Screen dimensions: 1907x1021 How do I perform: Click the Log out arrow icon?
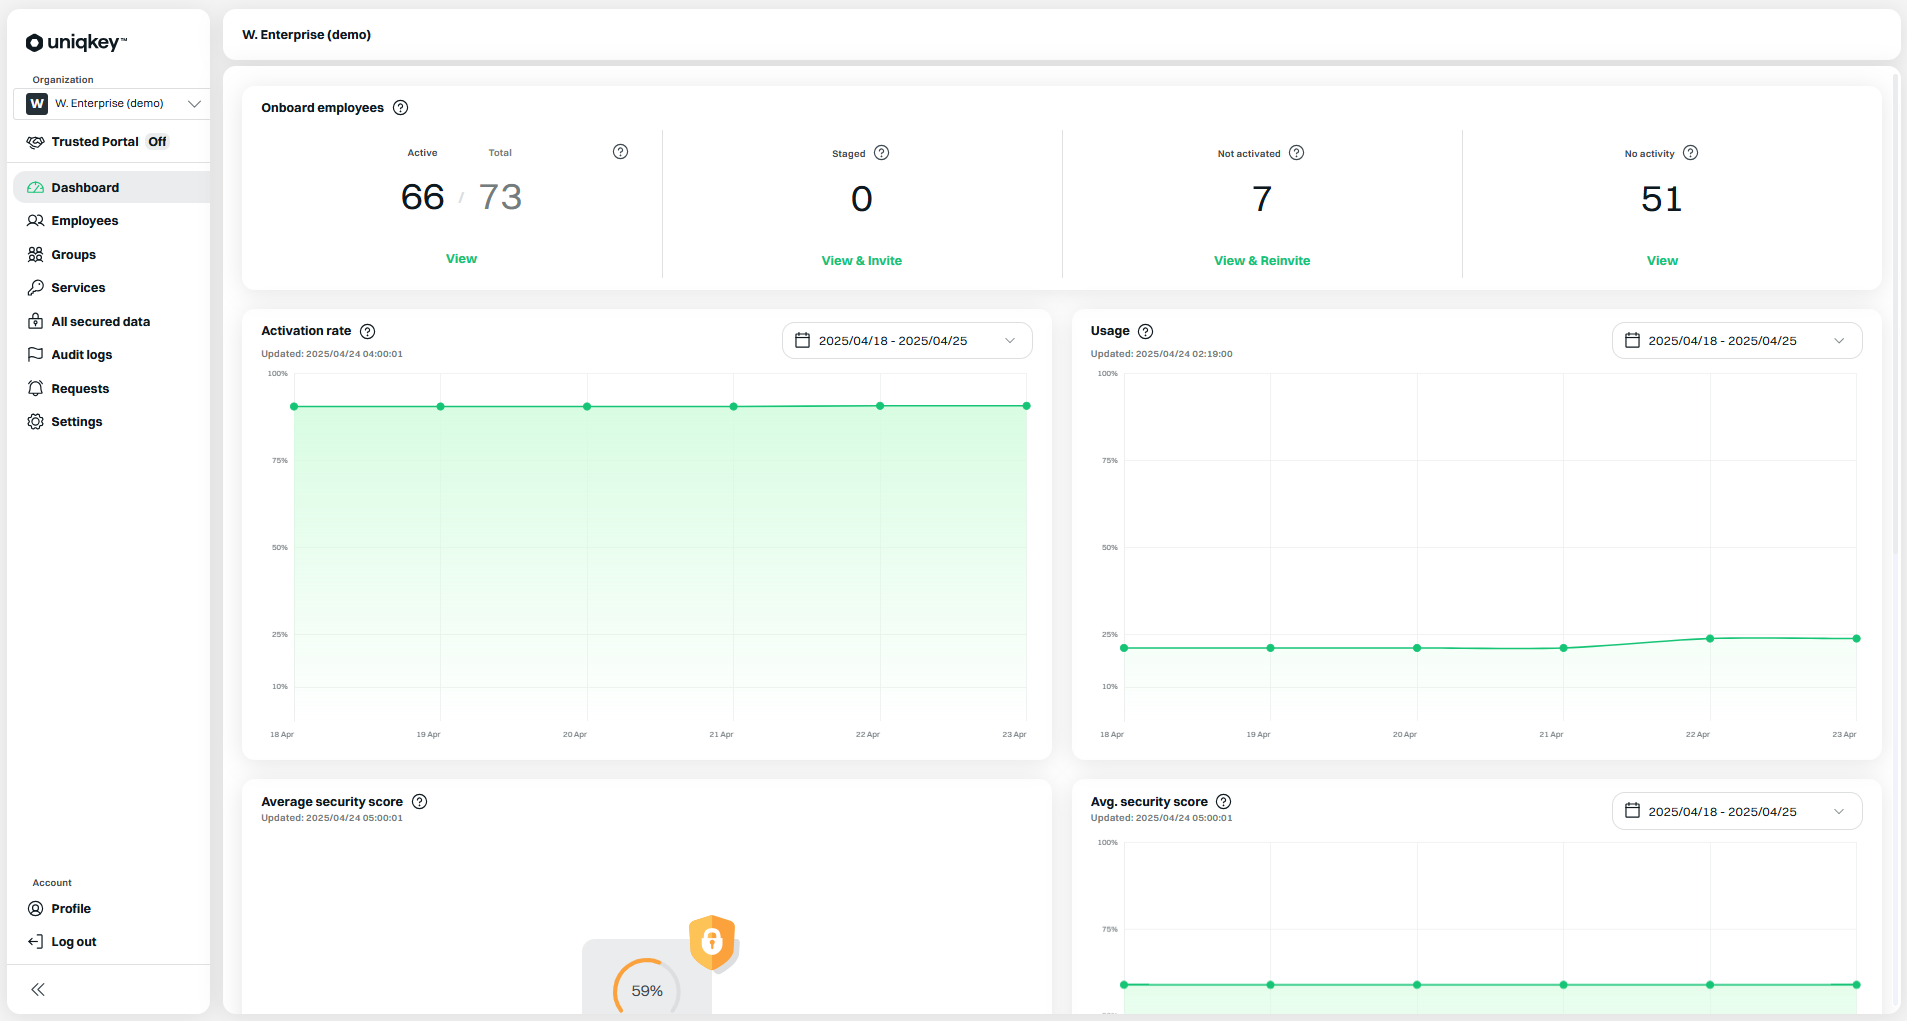[x=36, y=942]
